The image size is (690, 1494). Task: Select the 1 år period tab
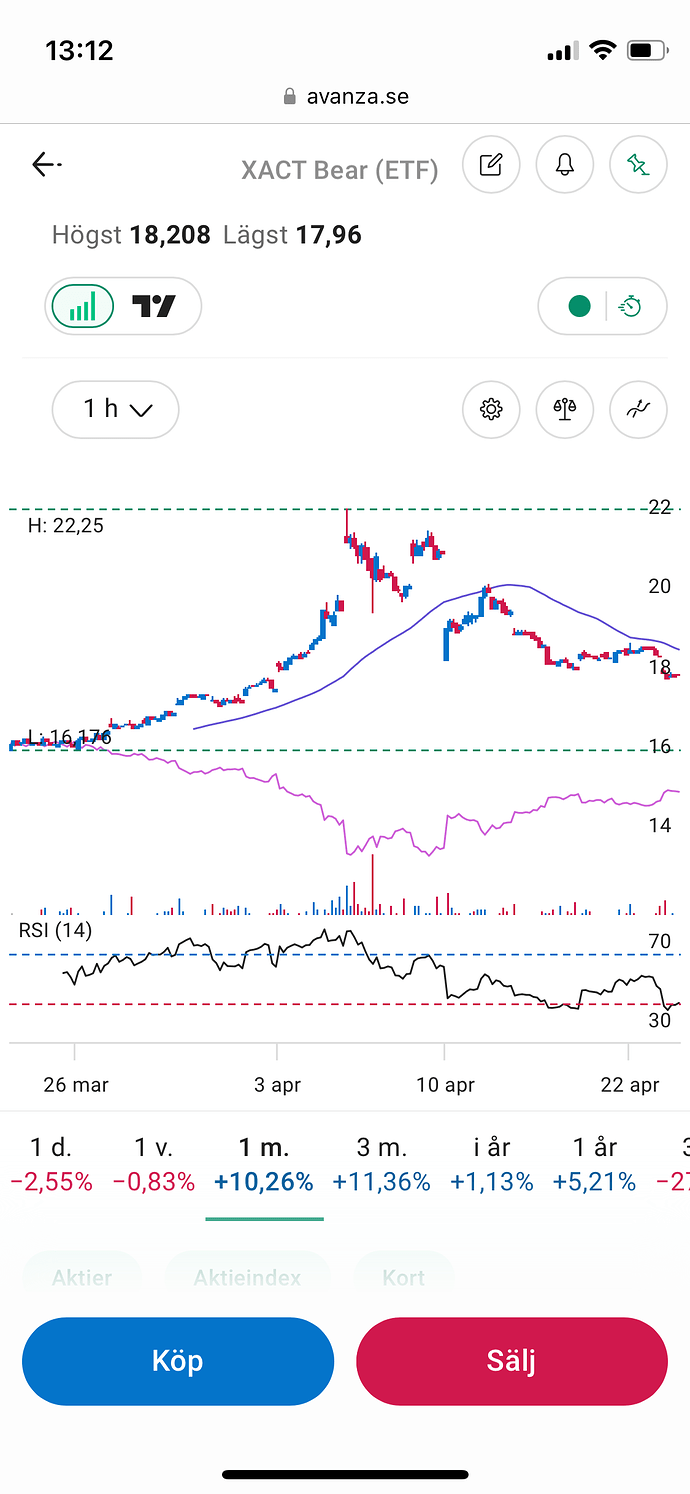tap(594, 1164)
